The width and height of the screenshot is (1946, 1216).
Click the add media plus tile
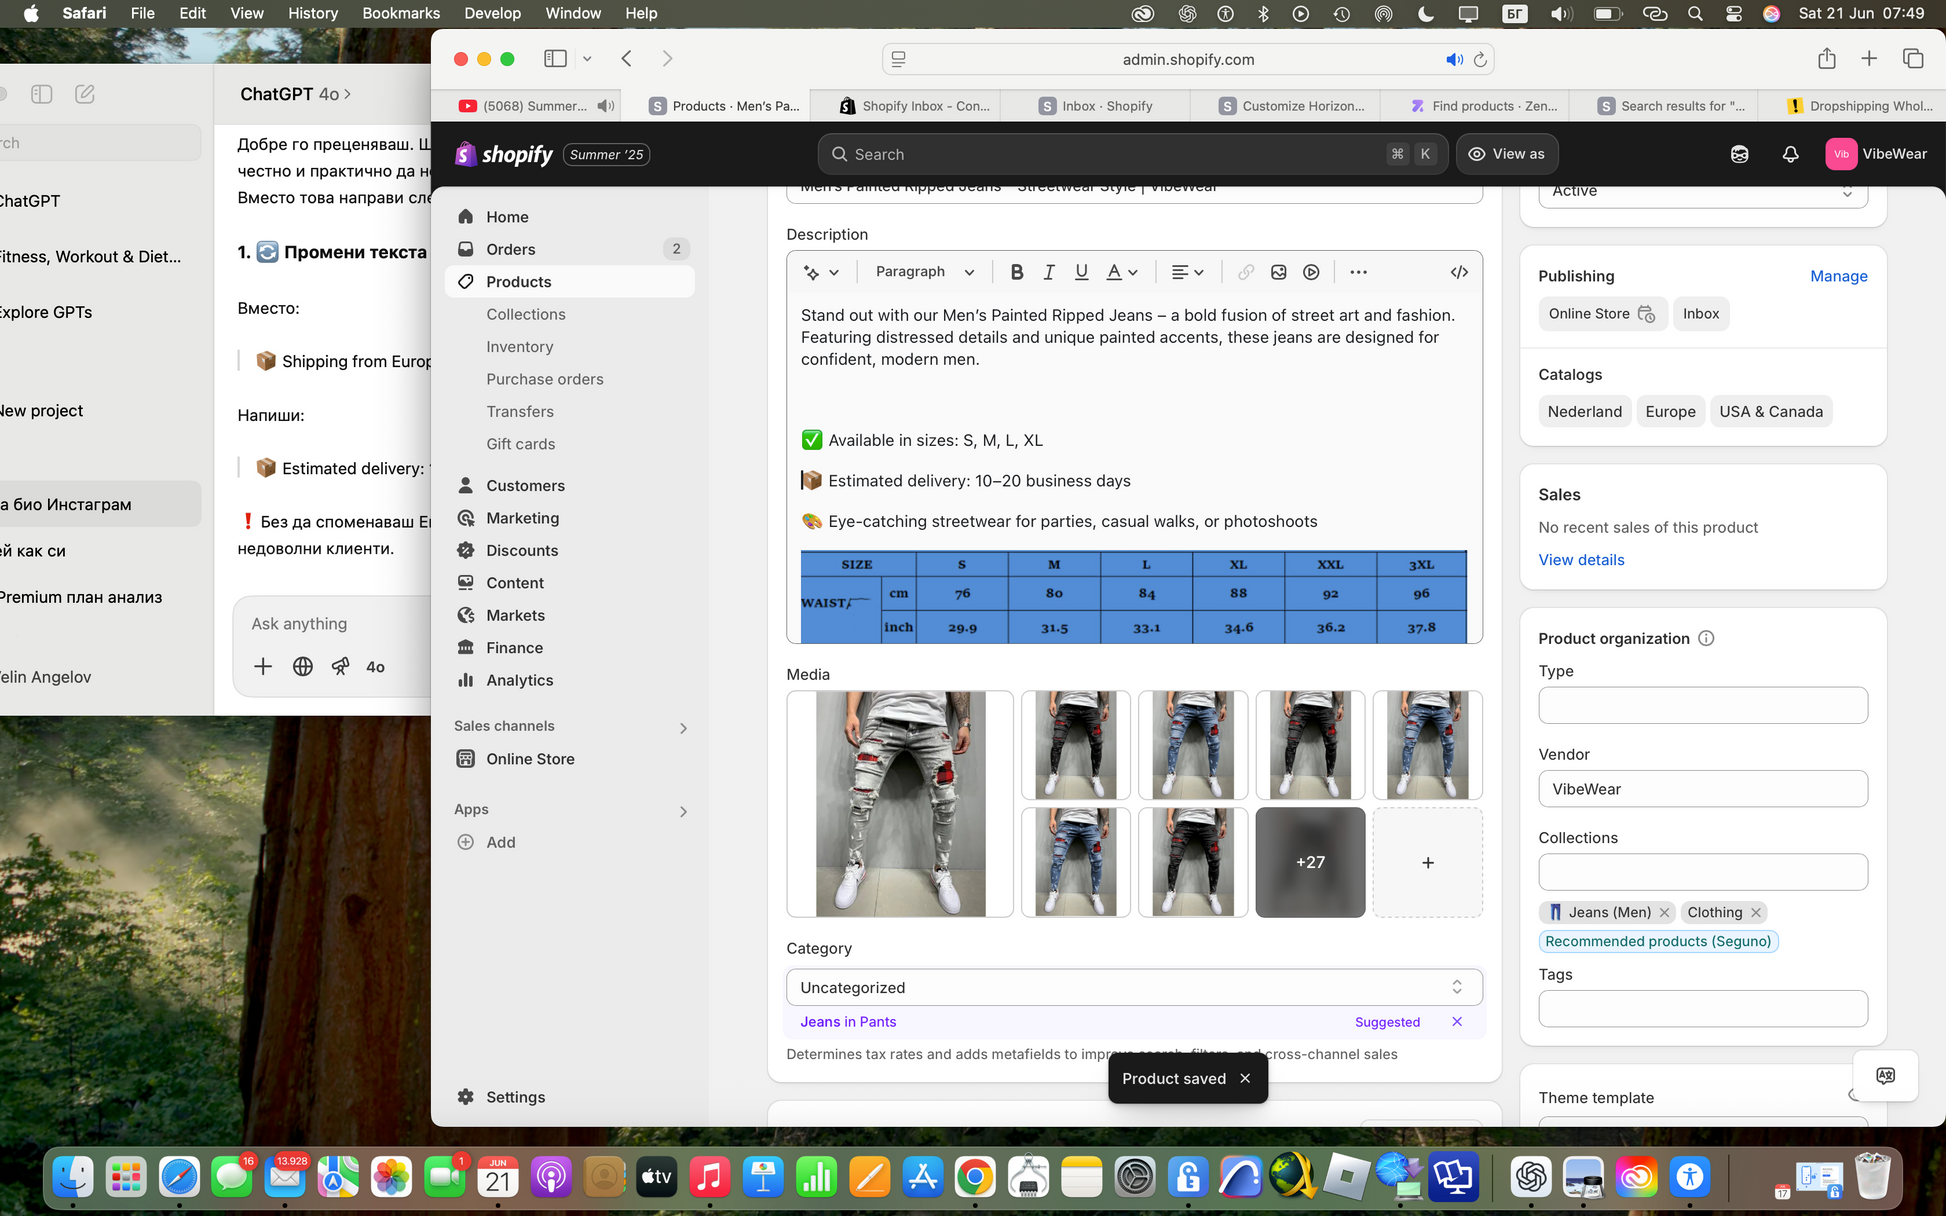point(1427,862)
